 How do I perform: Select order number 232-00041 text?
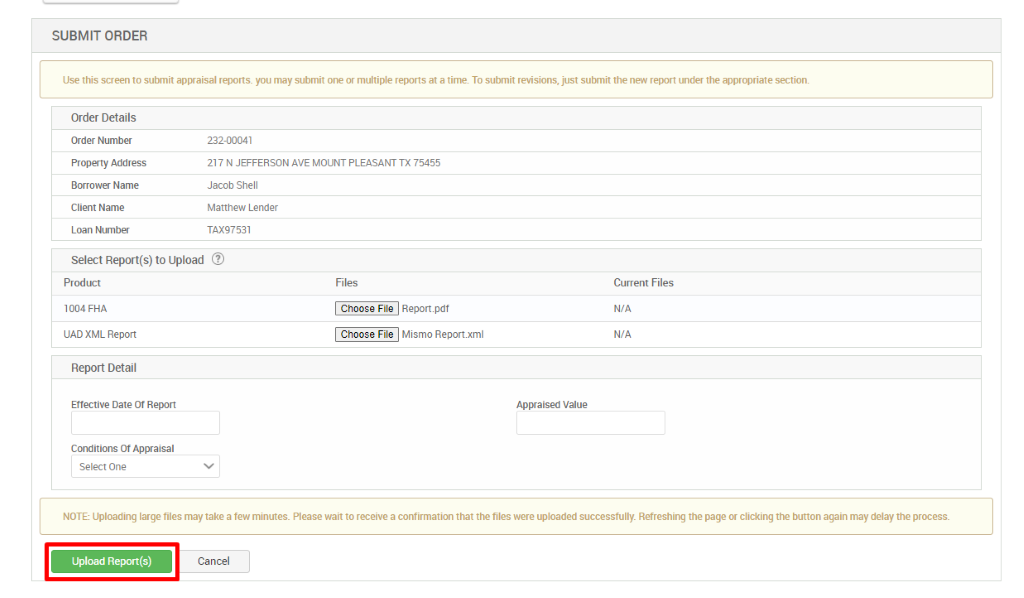(x=230, y=140)
